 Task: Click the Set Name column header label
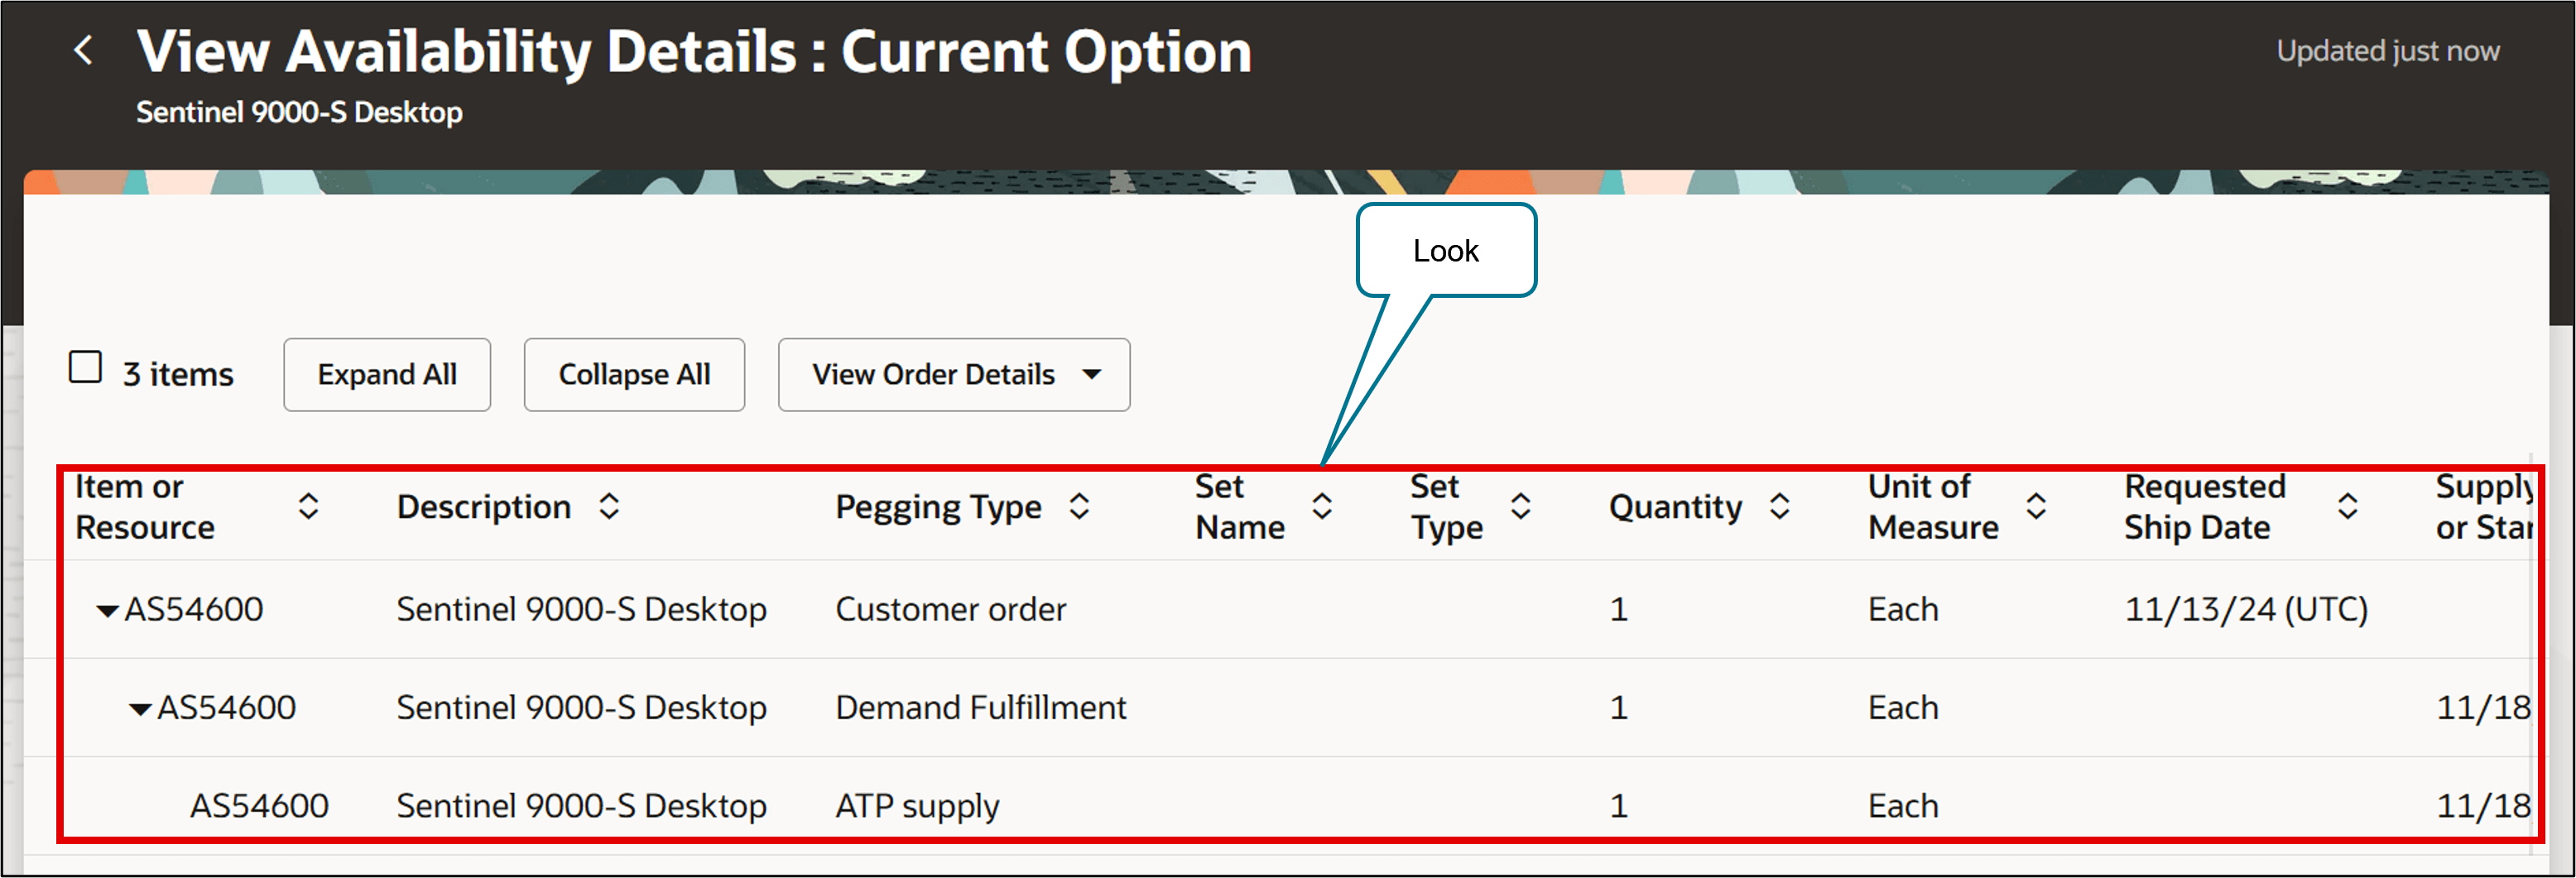pyautogui.click(x=1240, y=506)
